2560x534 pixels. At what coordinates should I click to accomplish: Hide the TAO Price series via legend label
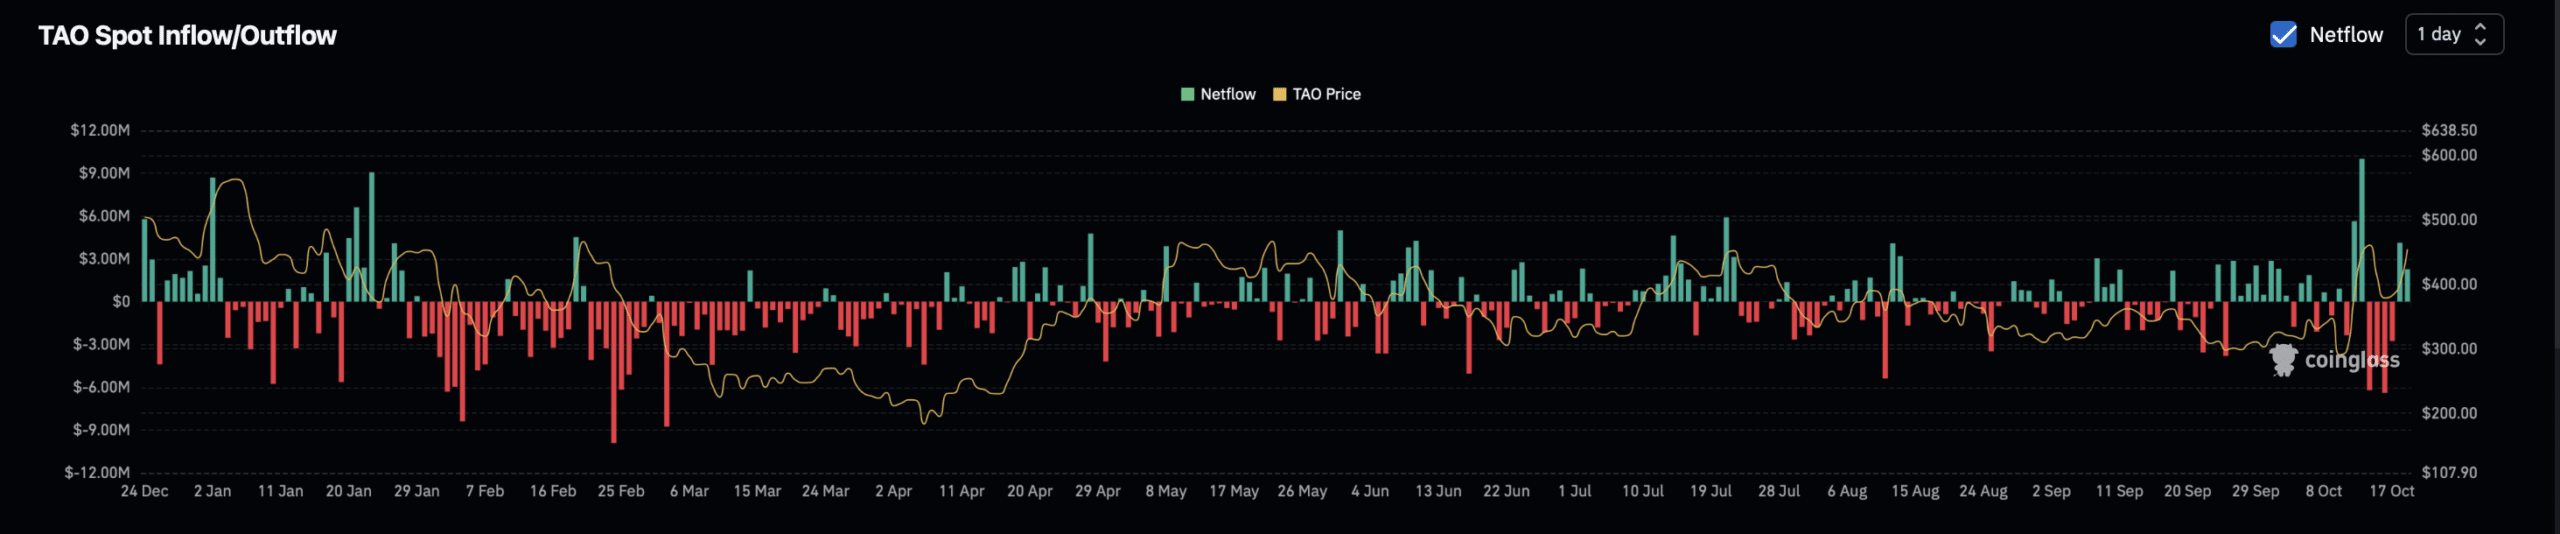click(x=1326, y=94)
